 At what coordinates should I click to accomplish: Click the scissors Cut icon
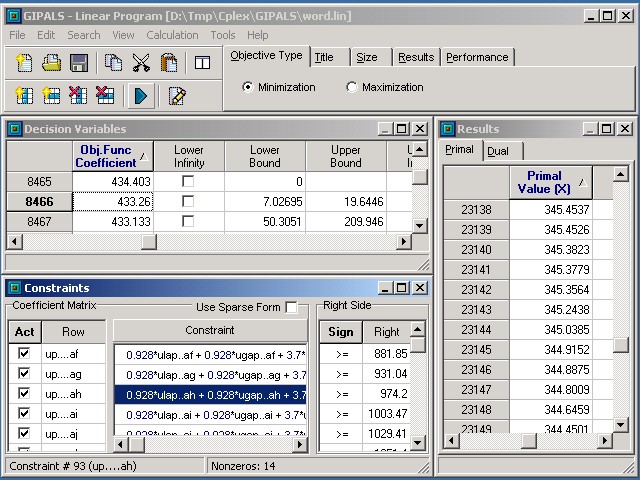pos(141,63)
